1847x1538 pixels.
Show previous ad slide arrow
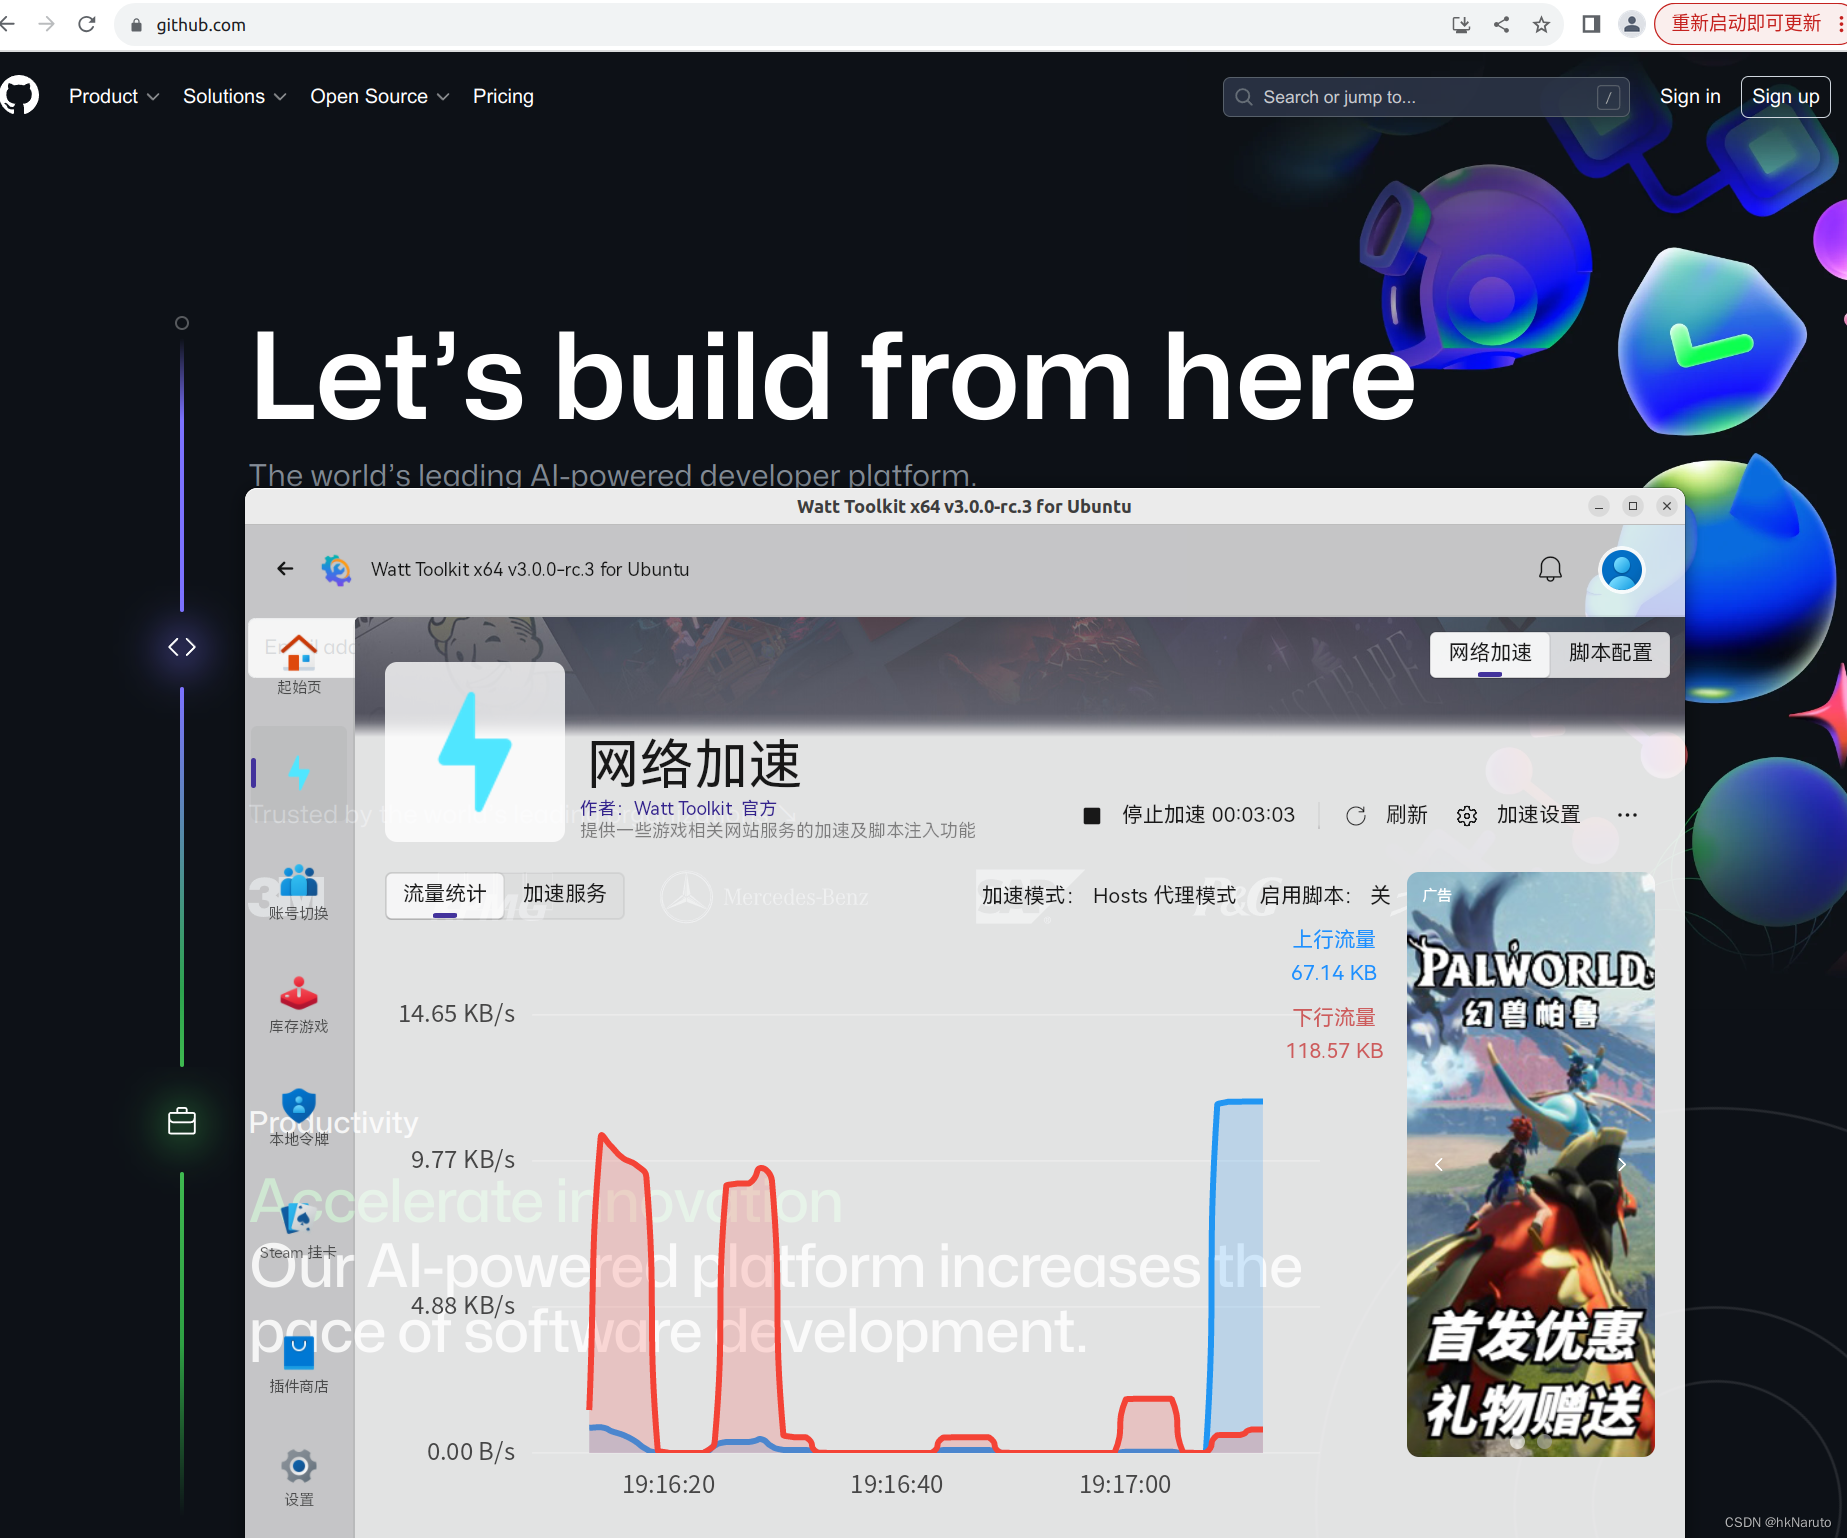(x=1438, y=1164)
